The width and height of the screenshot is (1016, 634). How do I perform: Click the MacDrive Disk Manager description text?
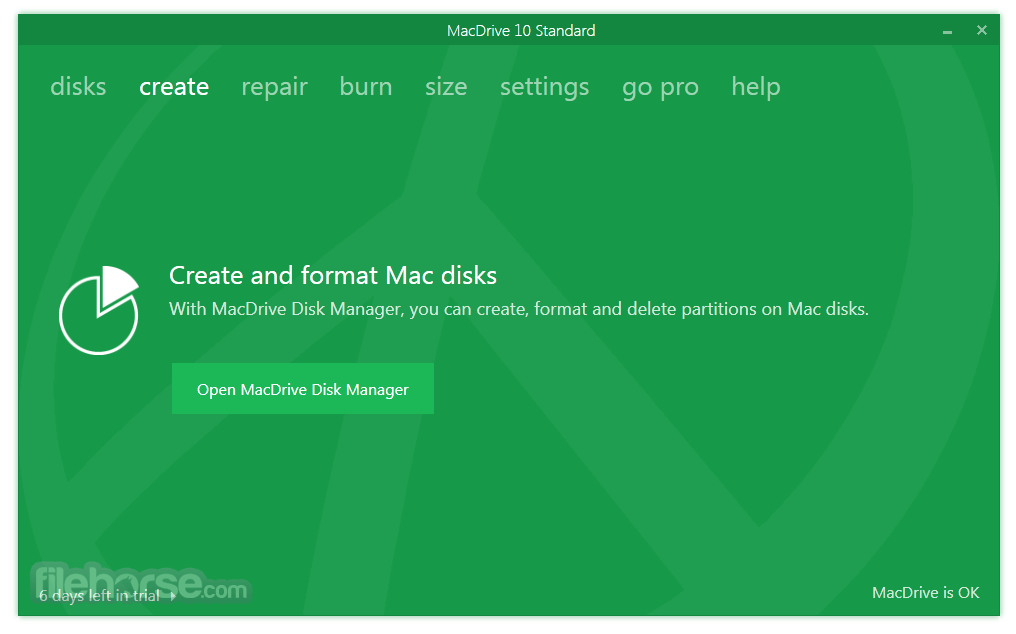tap(518, 309)
